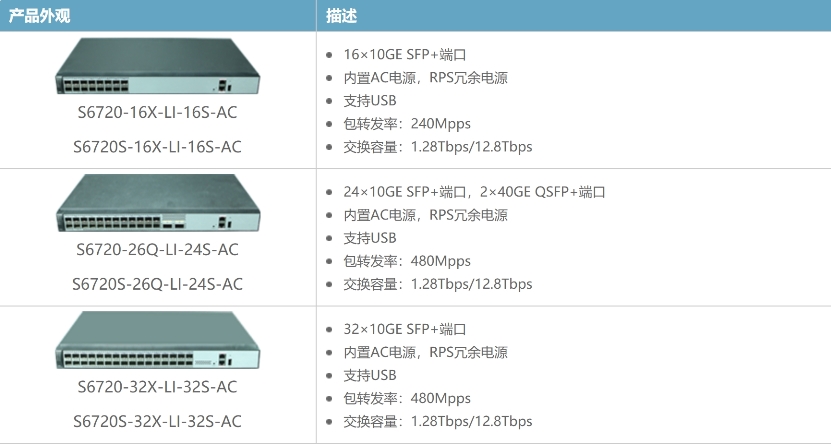
Task: Click the S6720-16X-LI-16S-AC switch product image
Action: (157, 66)
